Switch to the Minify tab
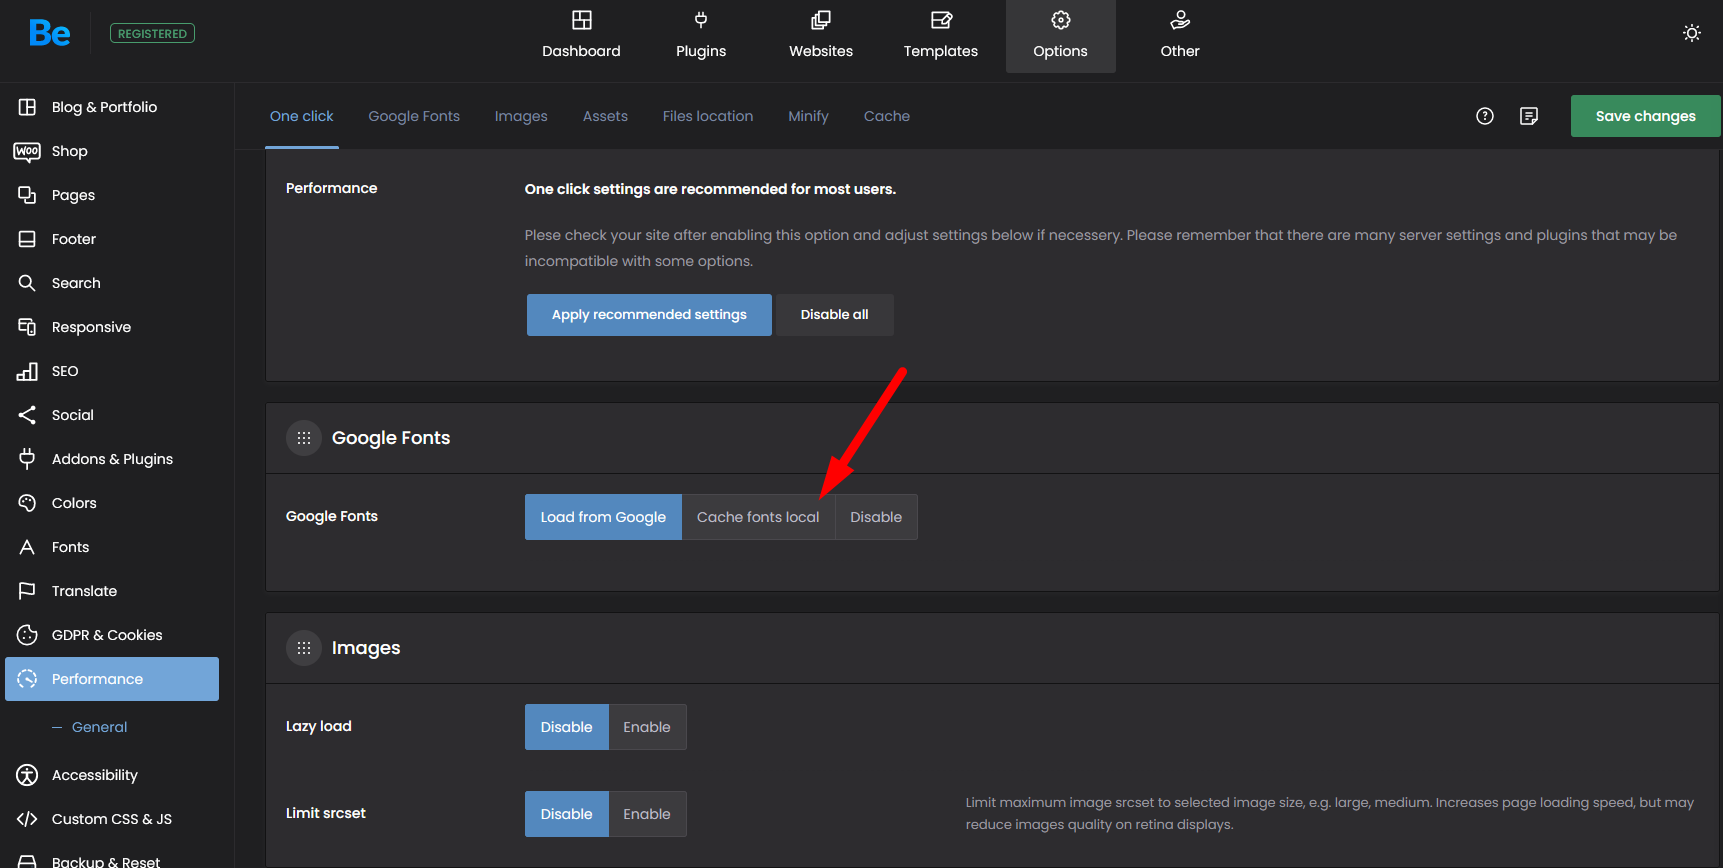Image resolution: width=1723 pixels, height=868 pixels. (x=808, y=116)
